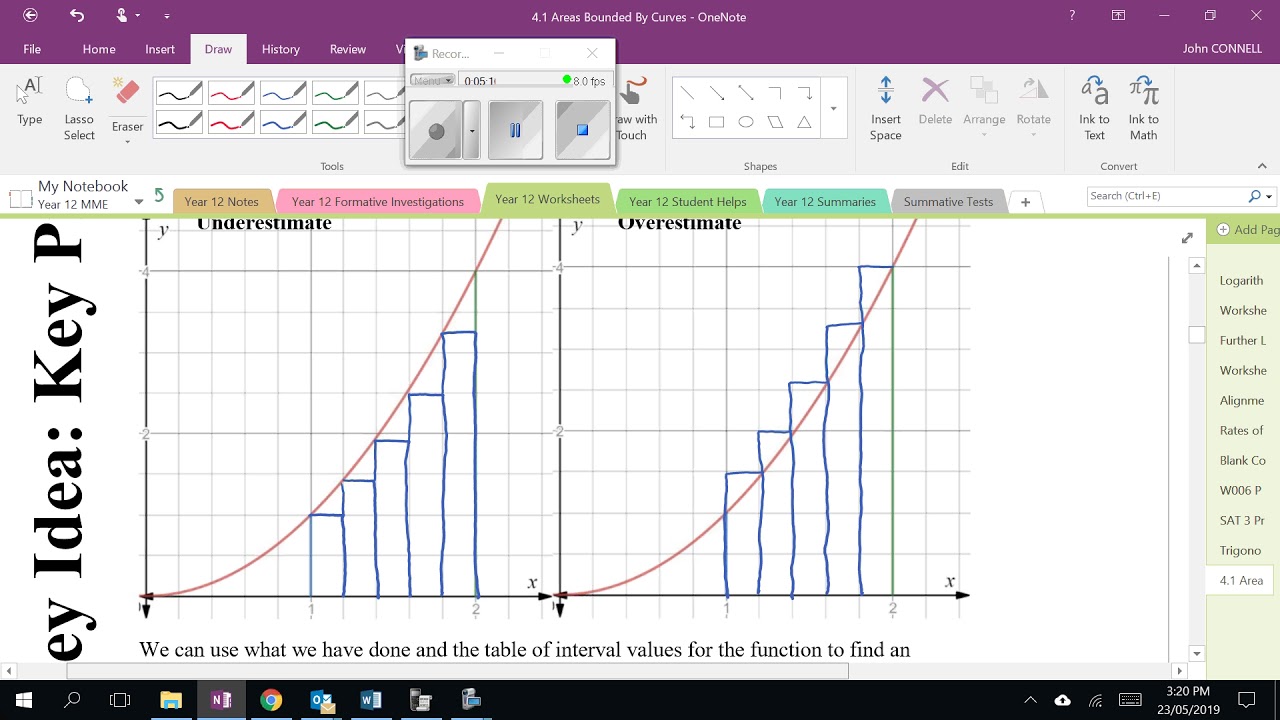Toggle Draw with Touch mode
1280x720 pixels.
coord(635,110)
